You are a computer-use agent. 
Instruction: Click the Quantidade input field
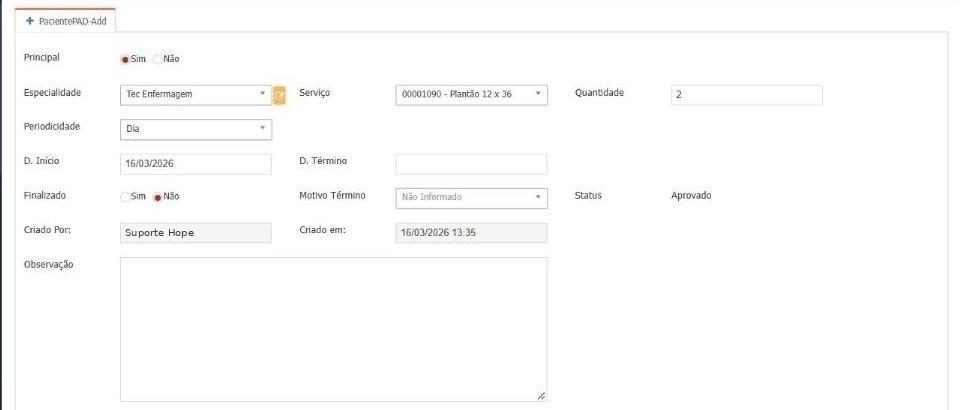[746, 95]
